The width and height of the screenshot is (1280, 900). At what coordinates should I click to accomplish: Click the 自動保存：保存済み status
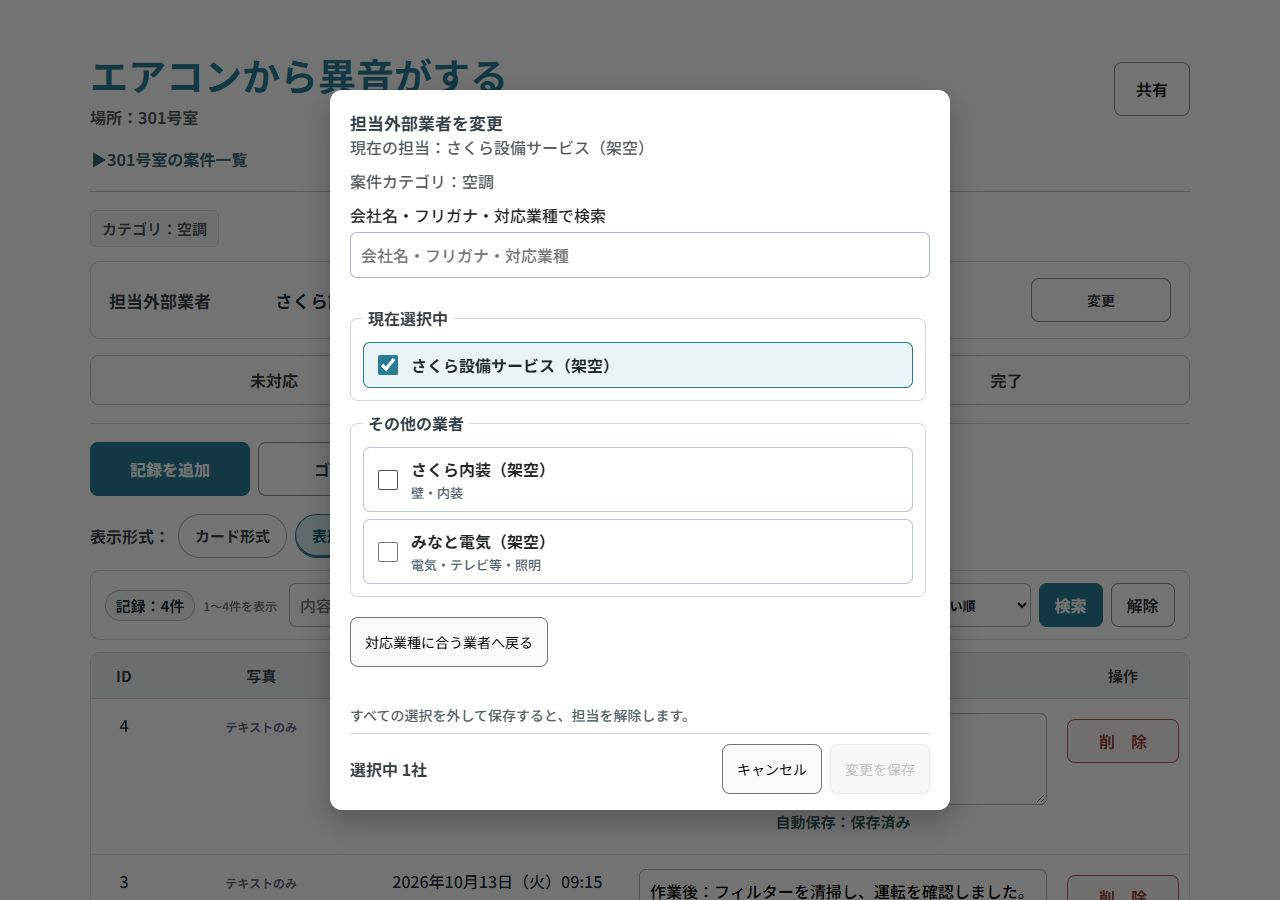843,822
